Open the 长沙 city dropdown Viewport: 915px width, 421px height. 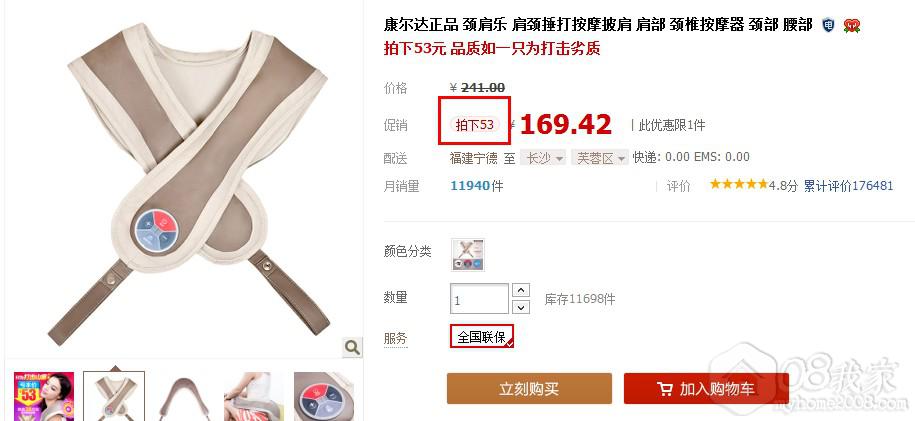544,158
